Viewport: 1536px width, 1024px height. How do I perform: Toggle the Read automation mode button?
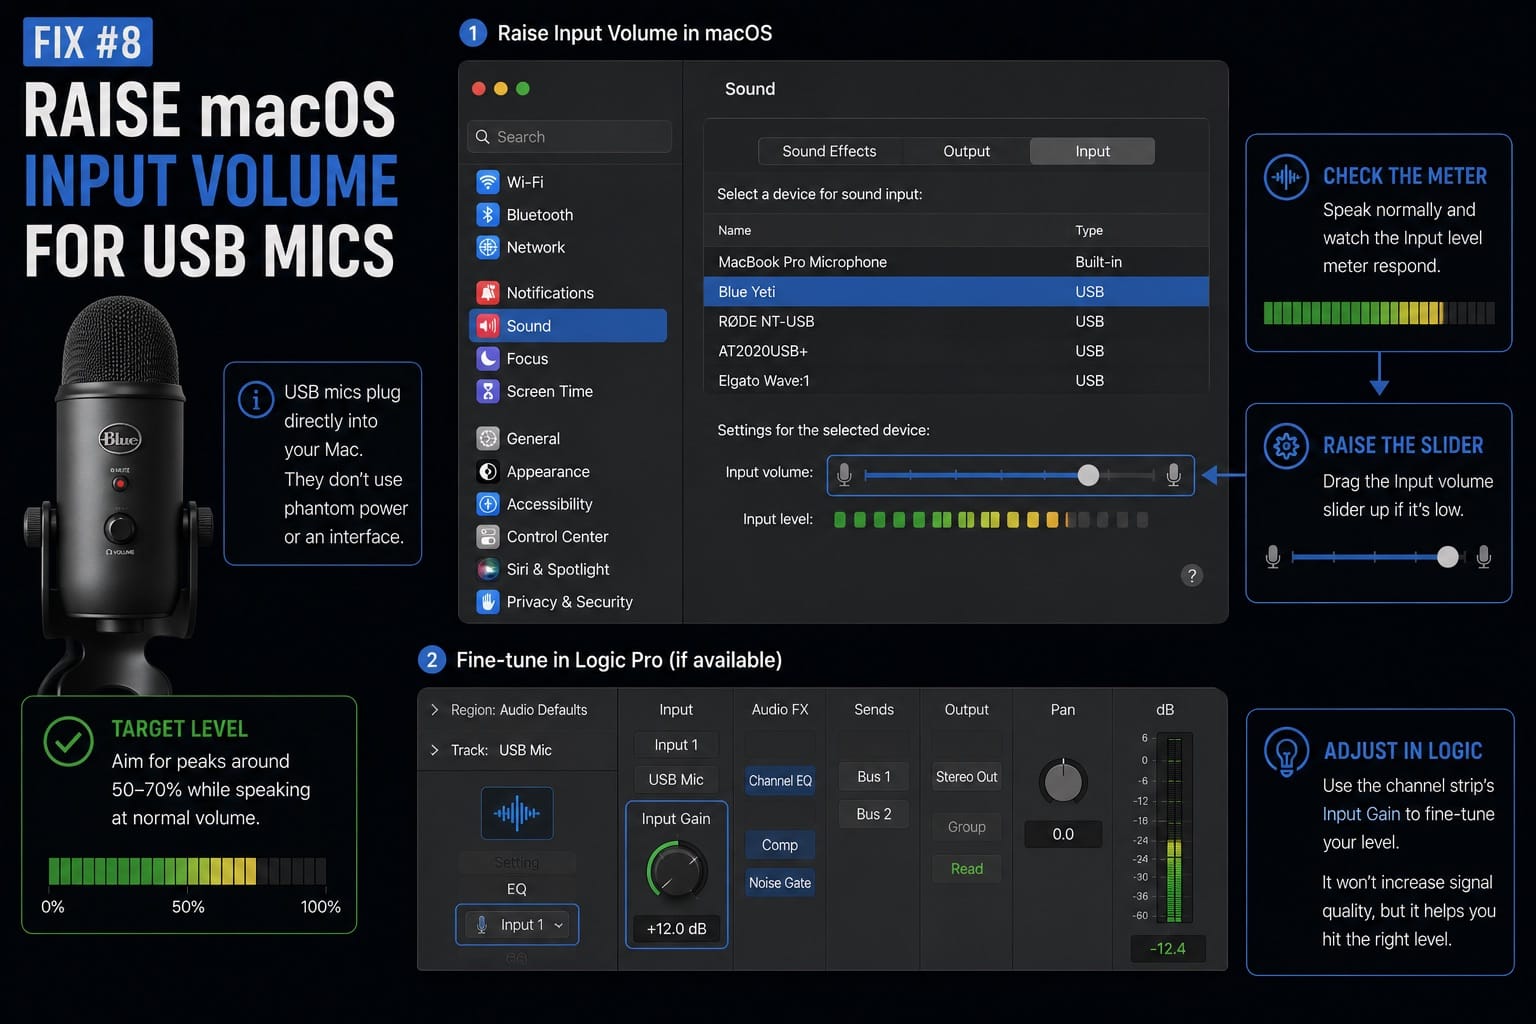(967, 869)
